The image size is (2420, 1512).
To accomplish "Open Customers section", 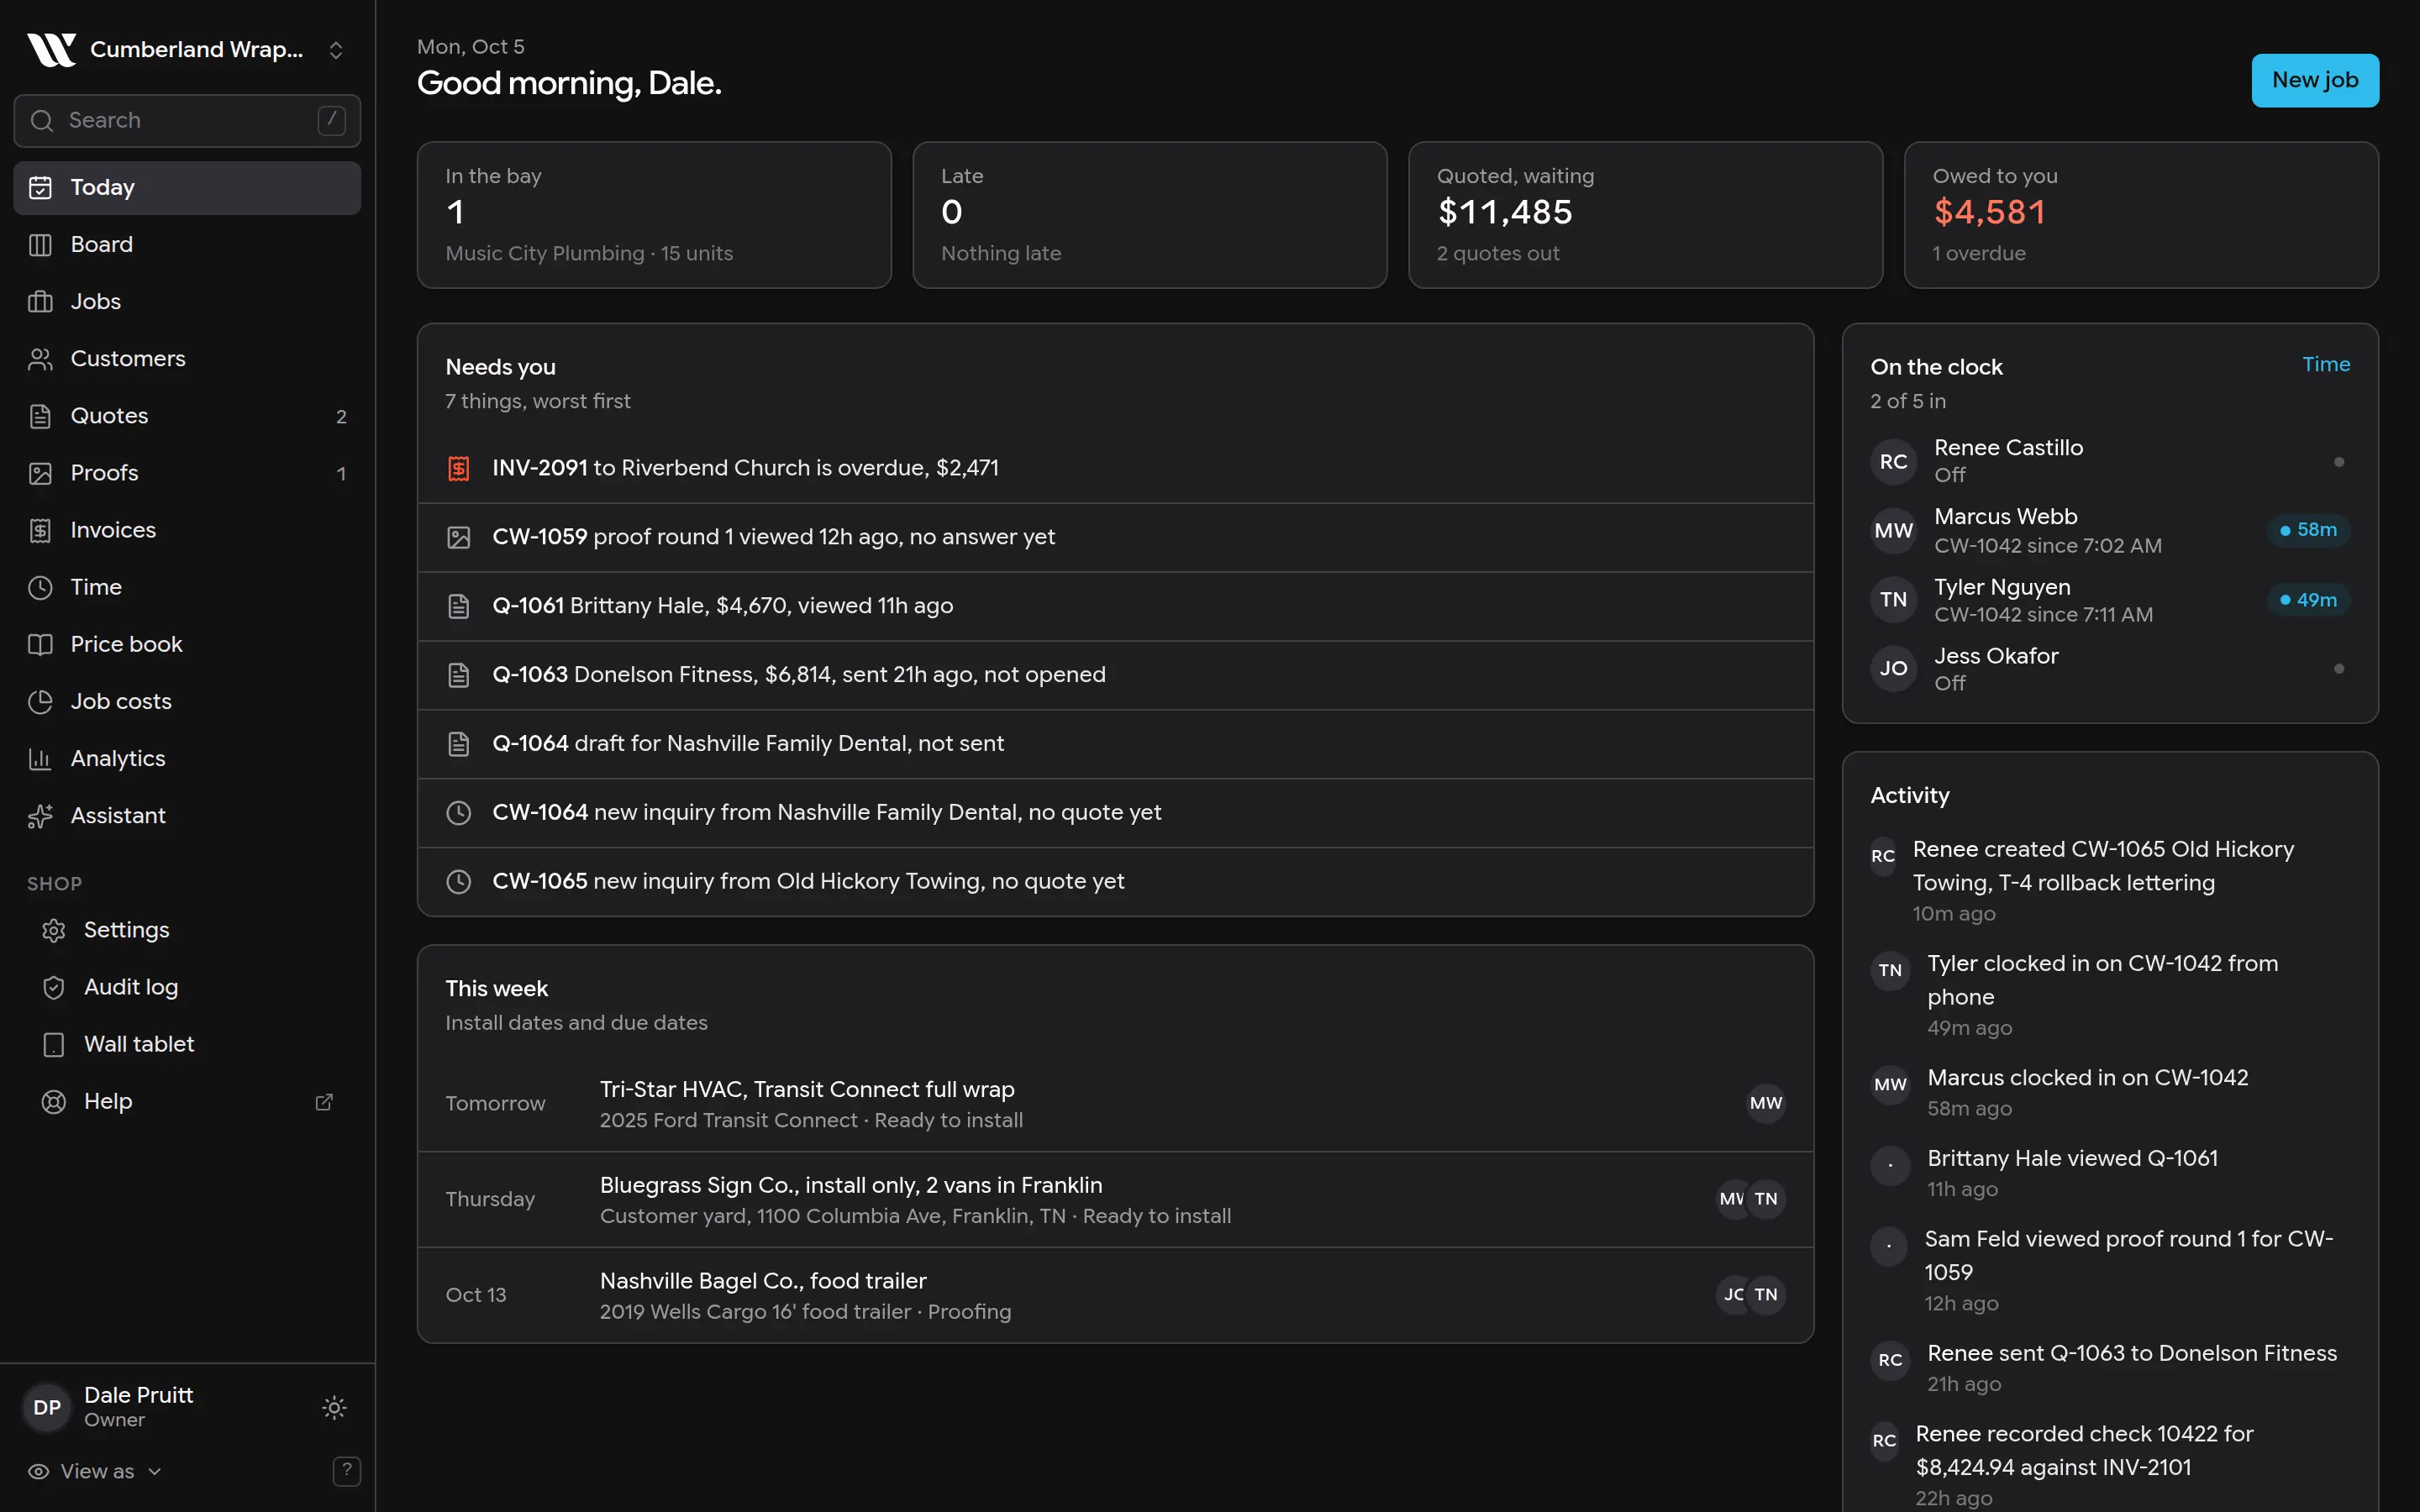I will (x=187, y=358).
